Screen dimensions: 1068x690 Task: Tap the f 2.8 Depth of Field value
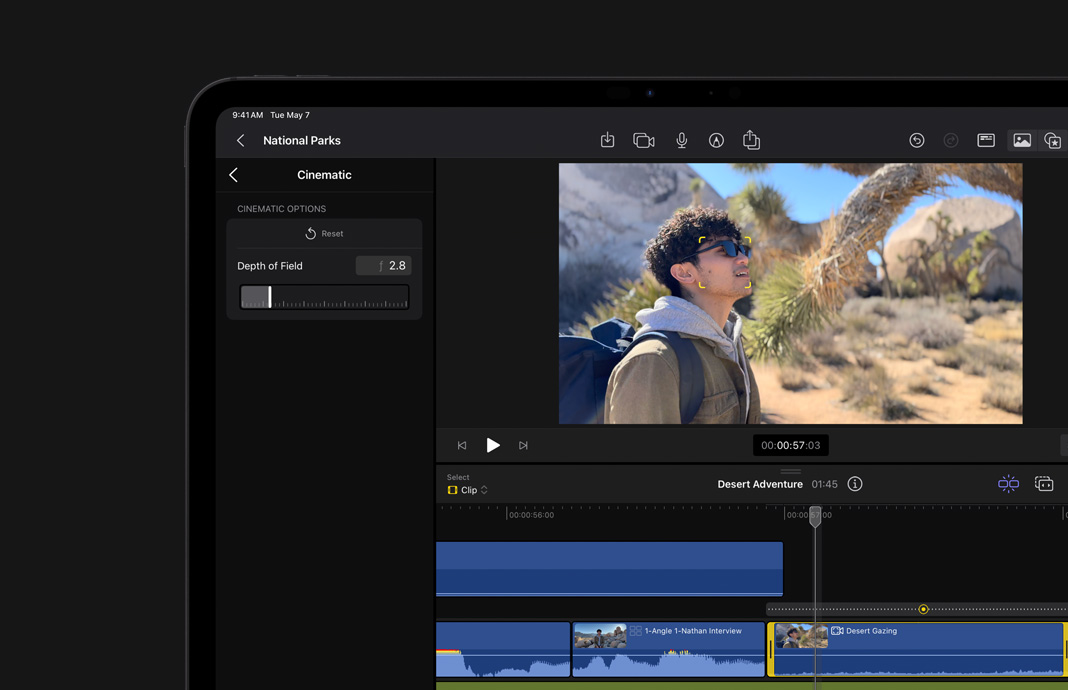point(384,265)
